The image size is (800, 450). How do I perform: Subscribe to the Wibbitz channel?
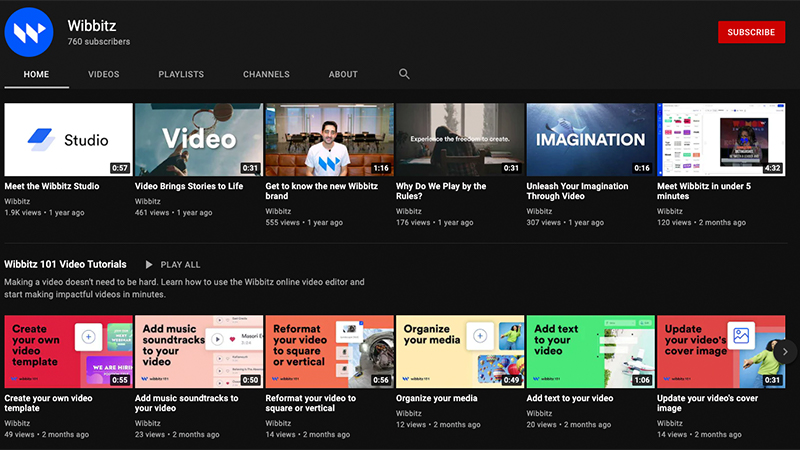(751, 32)
